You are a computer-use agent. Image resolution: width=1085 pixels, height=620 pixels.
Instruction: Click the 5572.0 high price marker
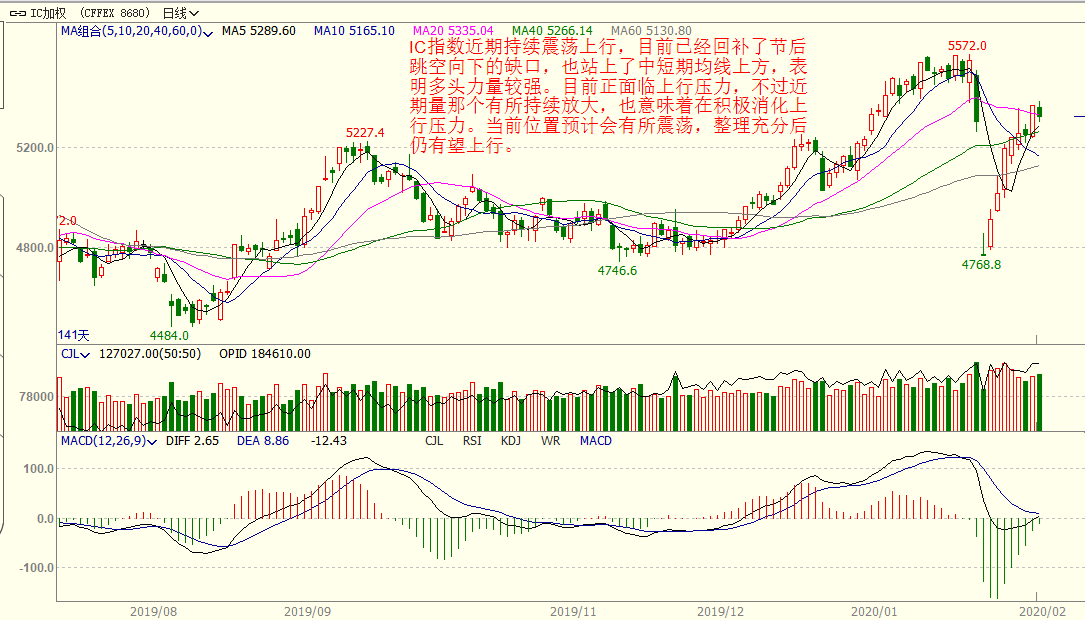[x=967, y=46]
